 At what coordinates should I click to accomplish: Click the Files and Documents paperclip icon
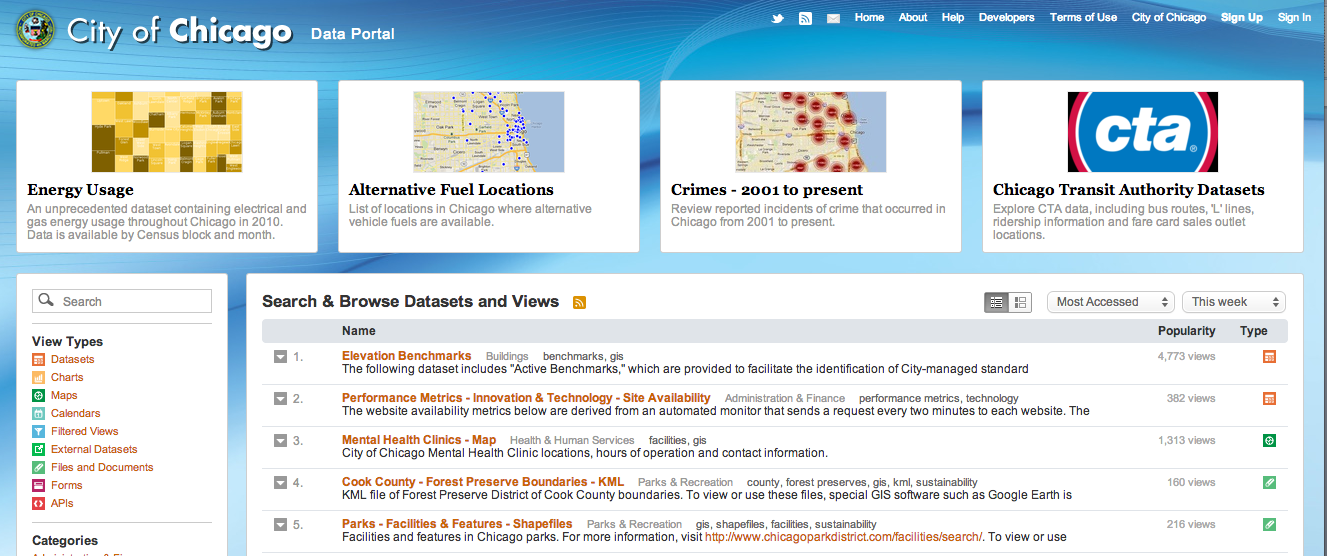39,467
